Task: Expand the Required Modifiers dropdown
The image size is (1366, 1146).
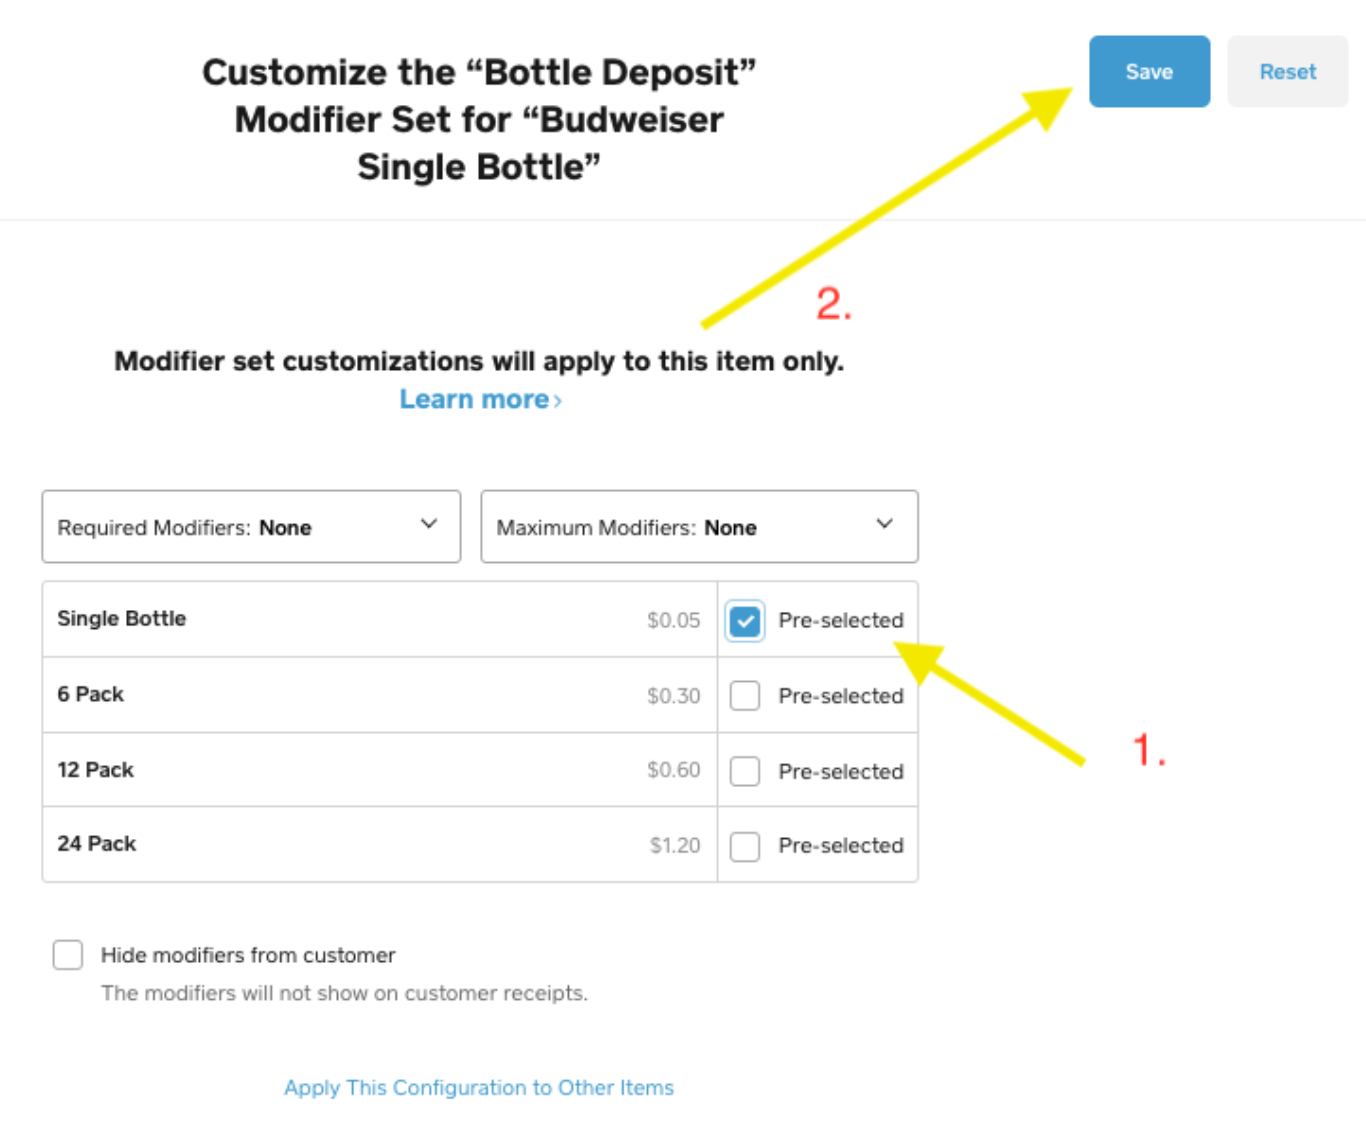Action: [251, 527]
